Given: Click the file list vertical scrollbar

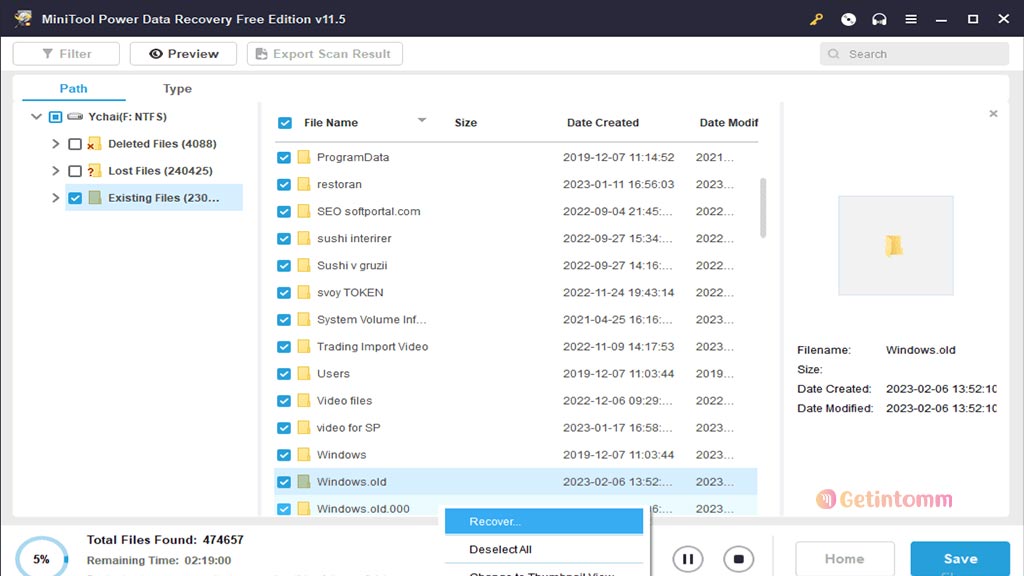Looking at the screenshot, I should pos(763,208).
